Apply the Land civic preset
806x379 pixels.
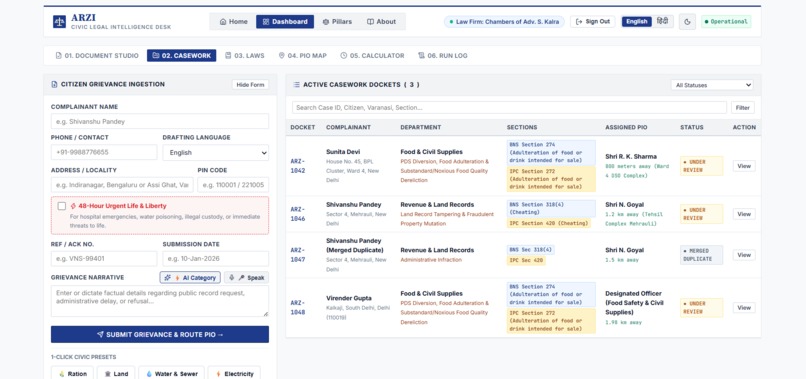116,373
